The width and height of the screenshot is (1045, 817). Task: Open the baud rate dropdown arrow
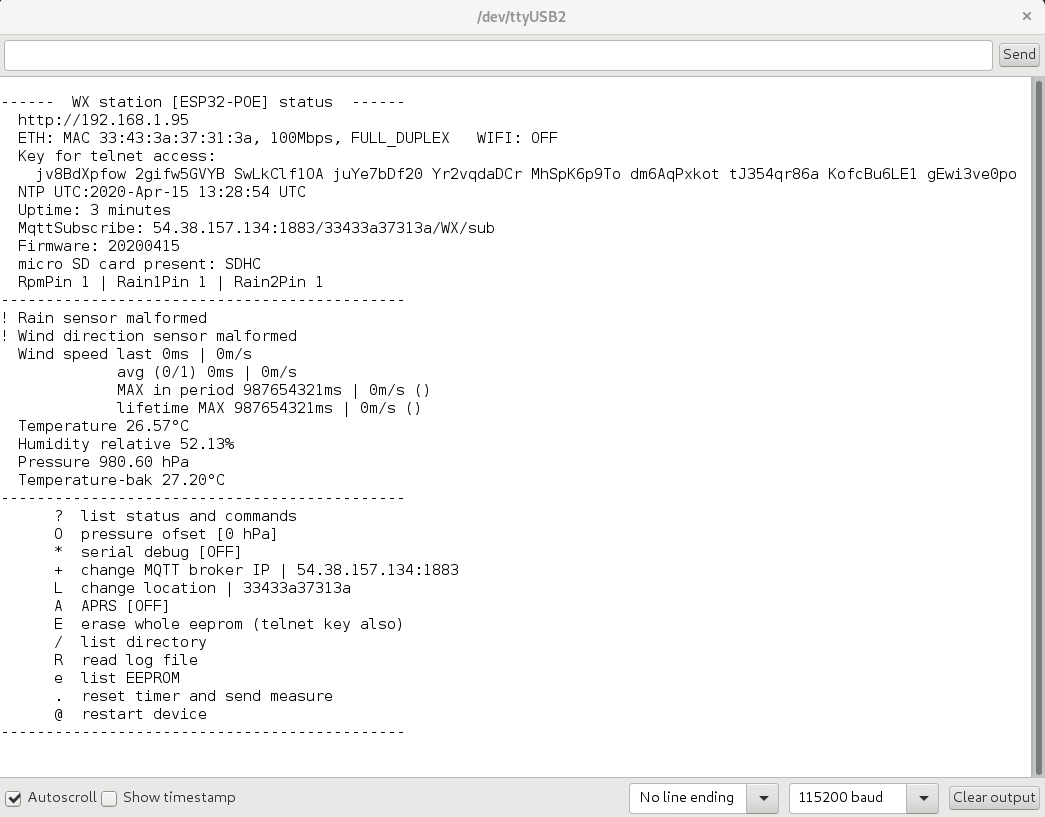click(x=923, y=798)
